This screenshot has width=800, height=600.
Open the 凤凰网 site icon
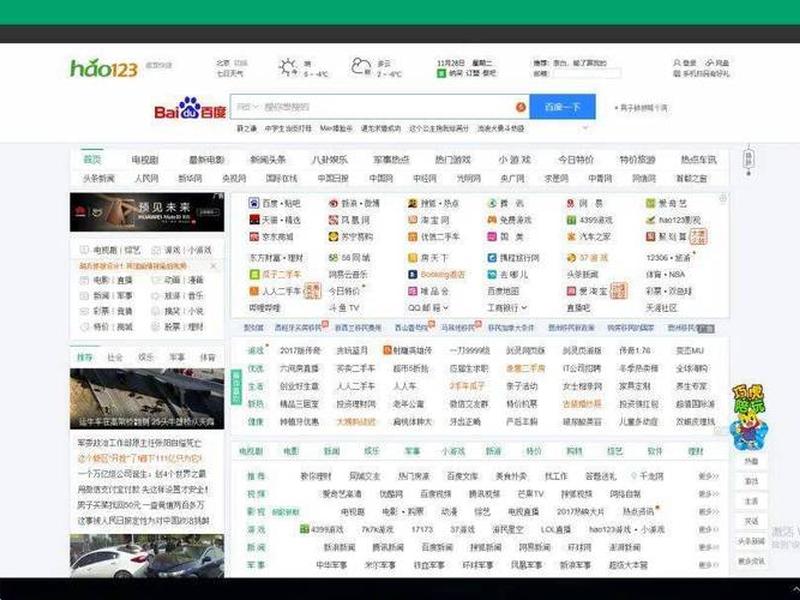pos(333,220)
